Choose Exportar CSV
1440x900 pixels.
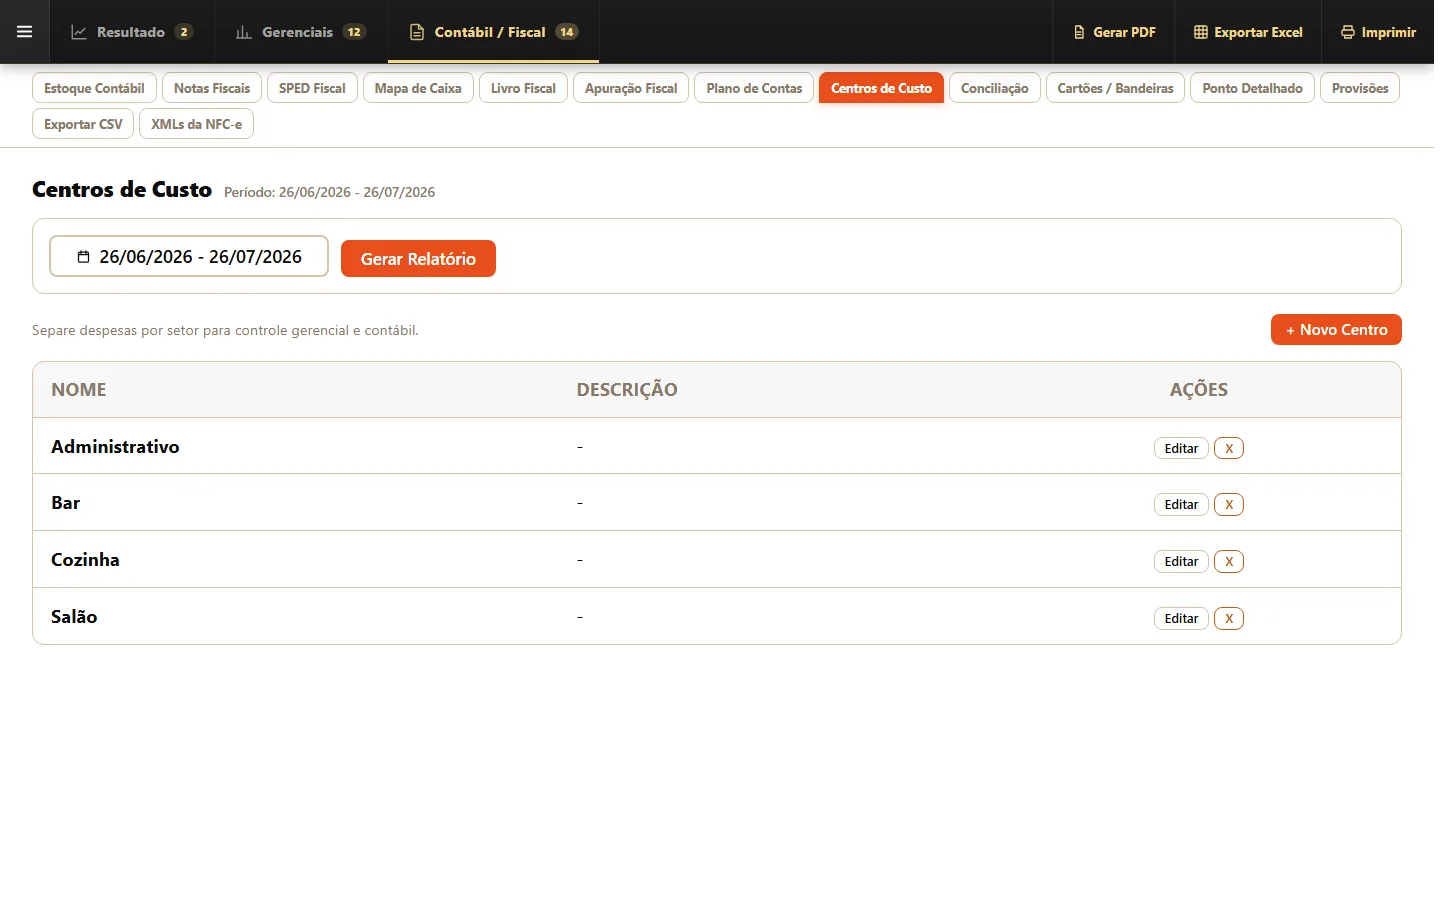pyautogui.click(x=83, y=124)
